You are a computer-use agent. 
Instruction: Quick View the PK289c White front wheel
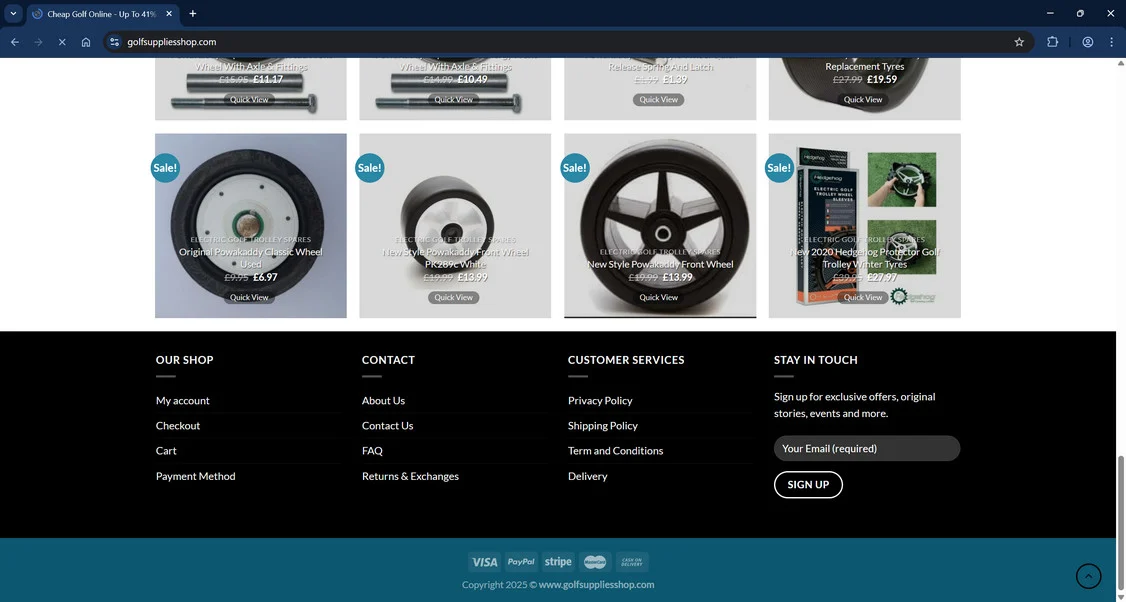pos(454,297)
